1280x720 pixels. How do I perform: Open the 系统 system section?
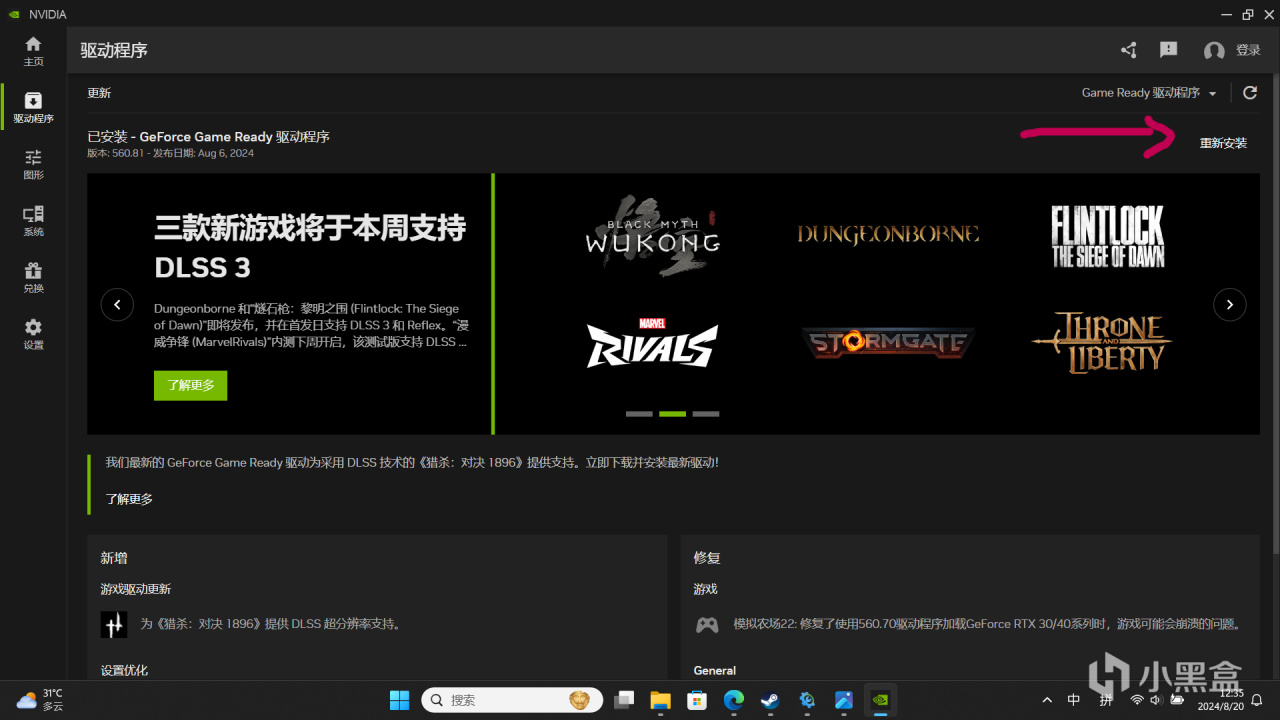tap(33, 221)
